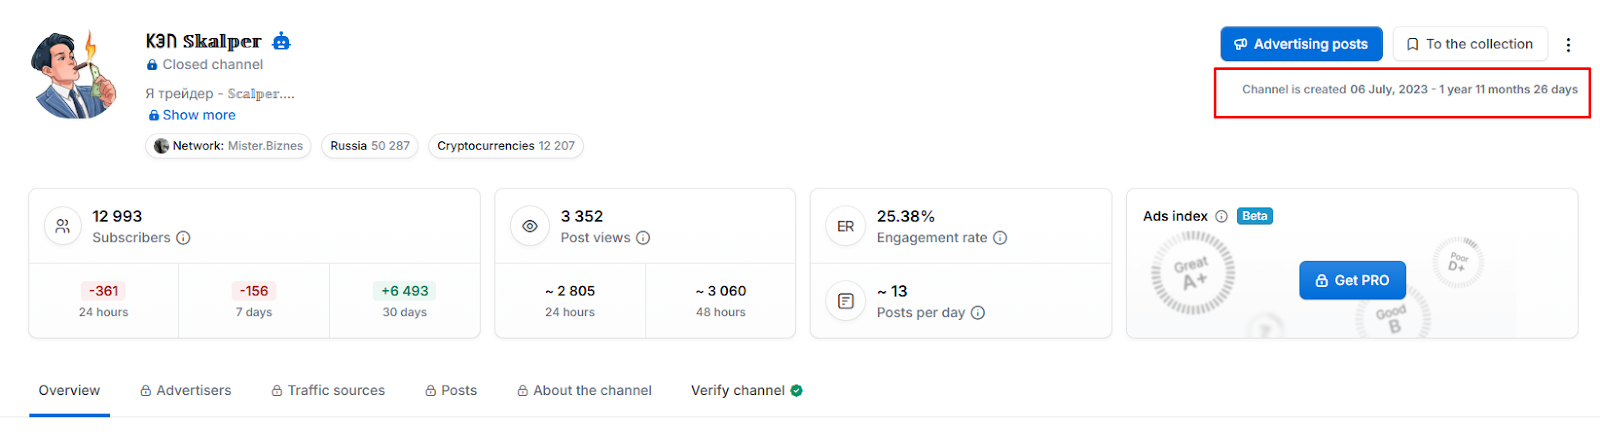This screenshot has width=1600, height=432.
Task: Click the Posts per day info icon
Action: (978, 313)
